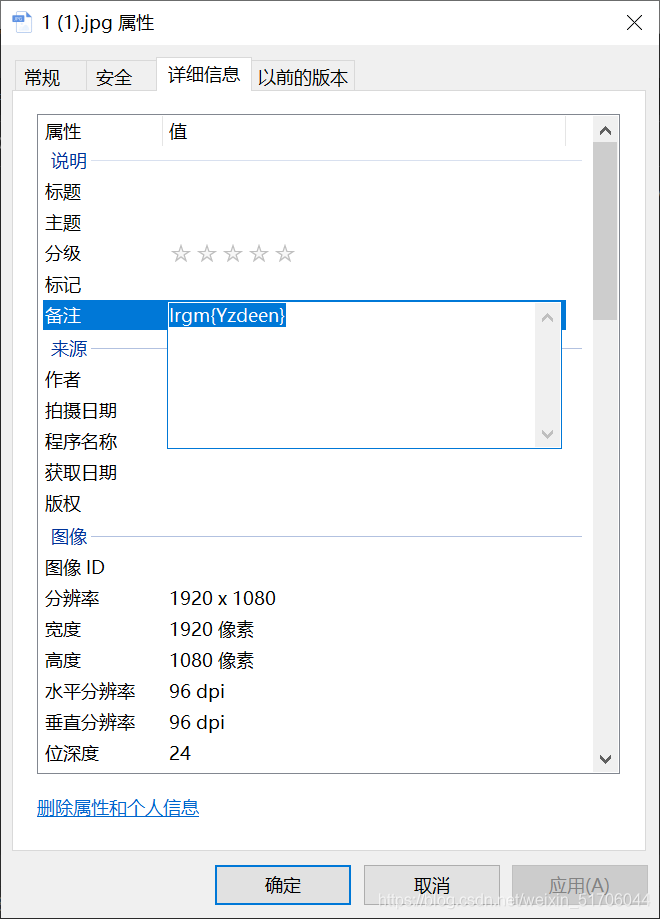Set rating to three stars

point(233,254)
